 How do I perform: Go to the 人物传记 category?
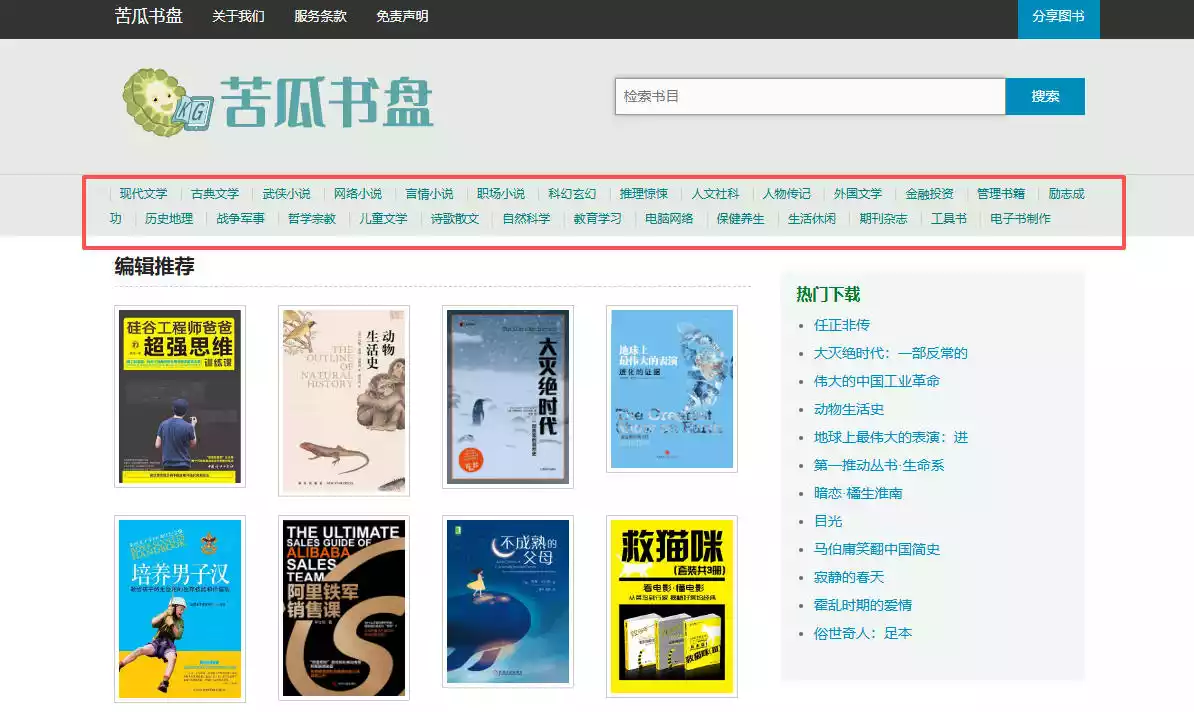[x=787, y=193]
